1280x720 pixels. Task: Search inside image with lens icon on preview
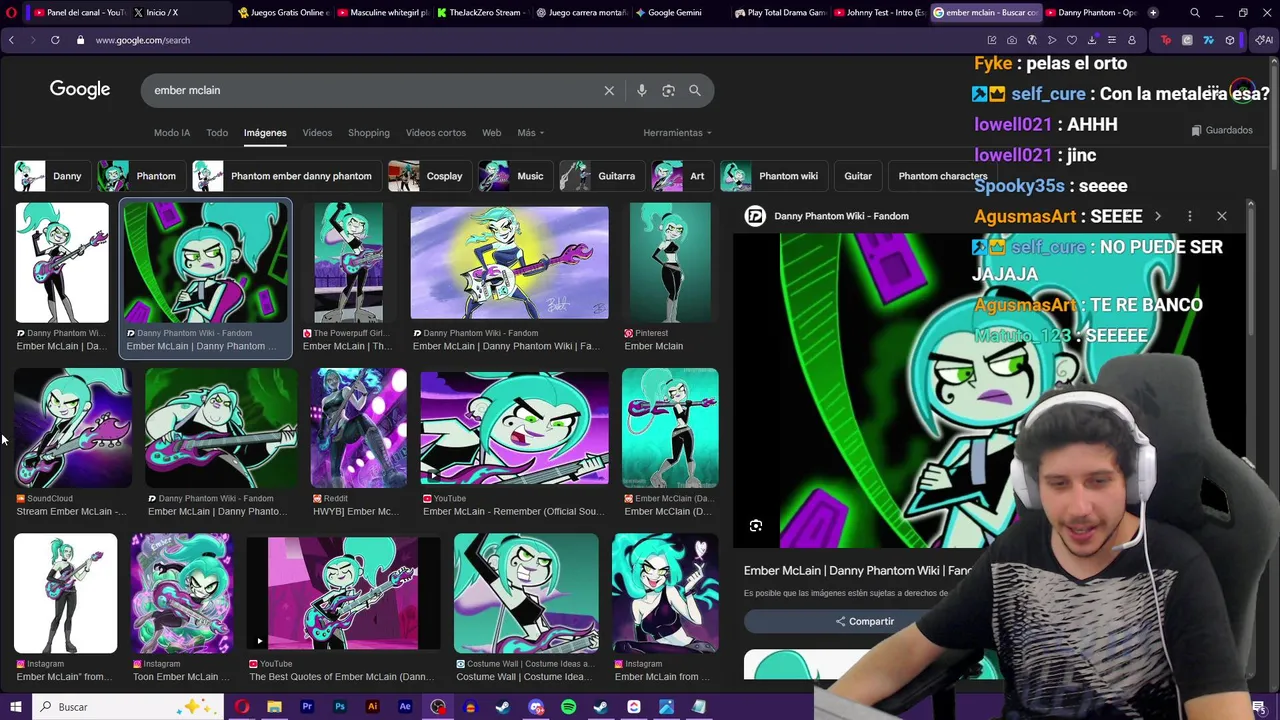(756, 526)
